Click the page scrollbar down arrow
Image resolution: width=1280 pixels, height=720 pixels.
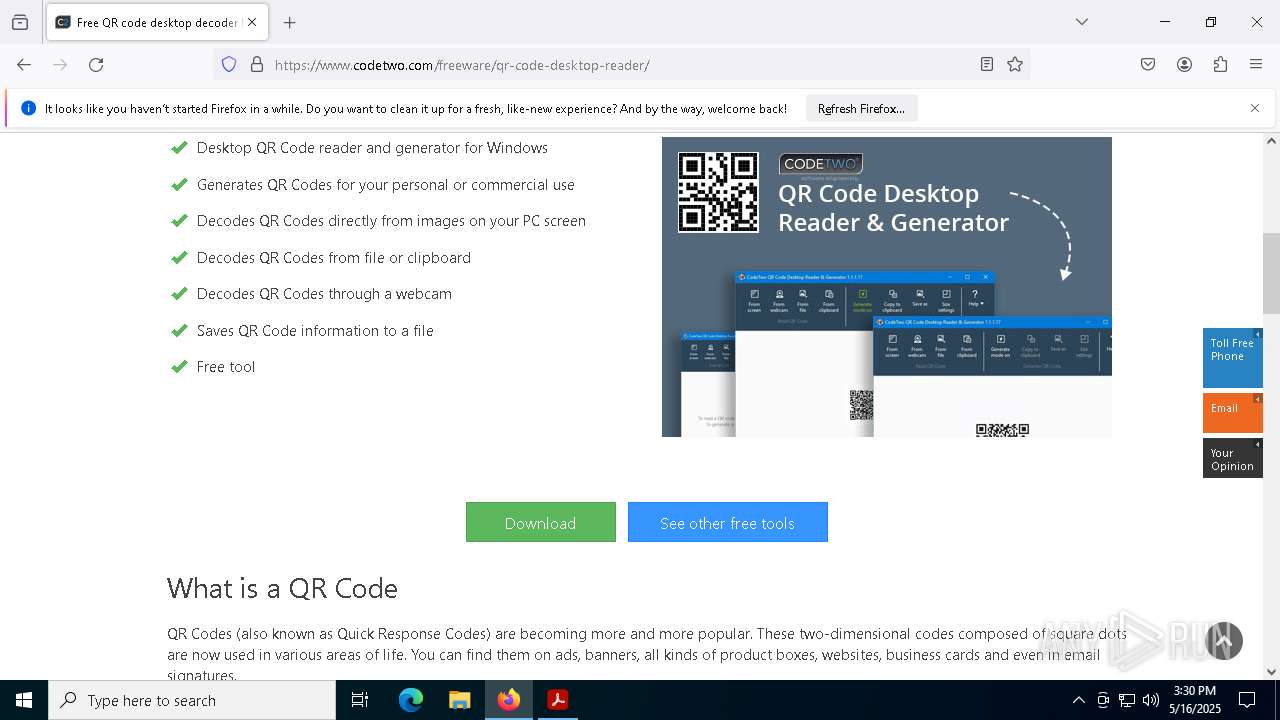(x=1271, y=672)
